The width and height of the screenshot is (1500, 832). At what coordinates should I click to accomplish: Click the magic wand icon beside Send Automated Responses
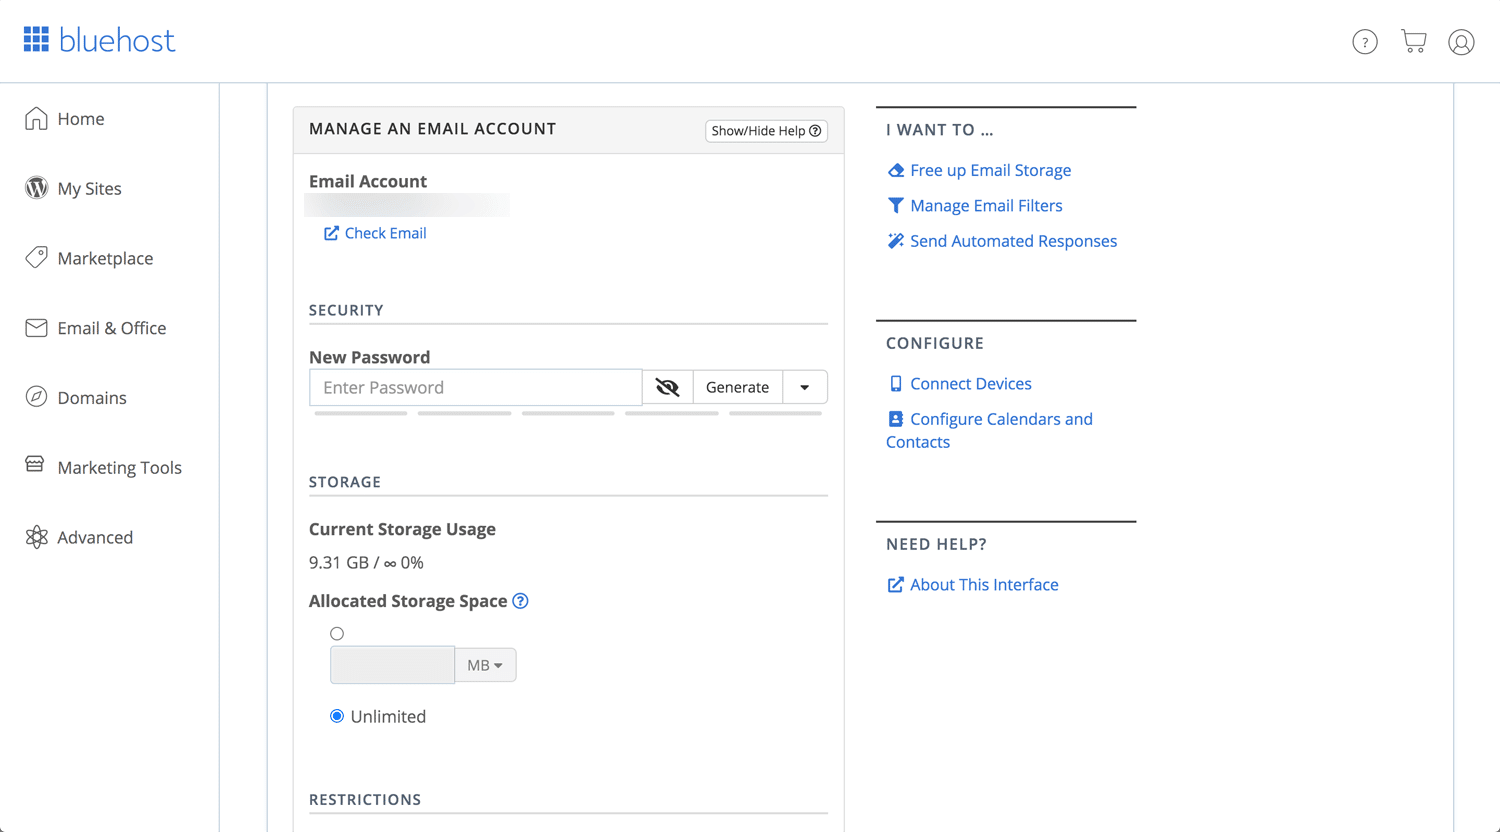coord(896,241)
